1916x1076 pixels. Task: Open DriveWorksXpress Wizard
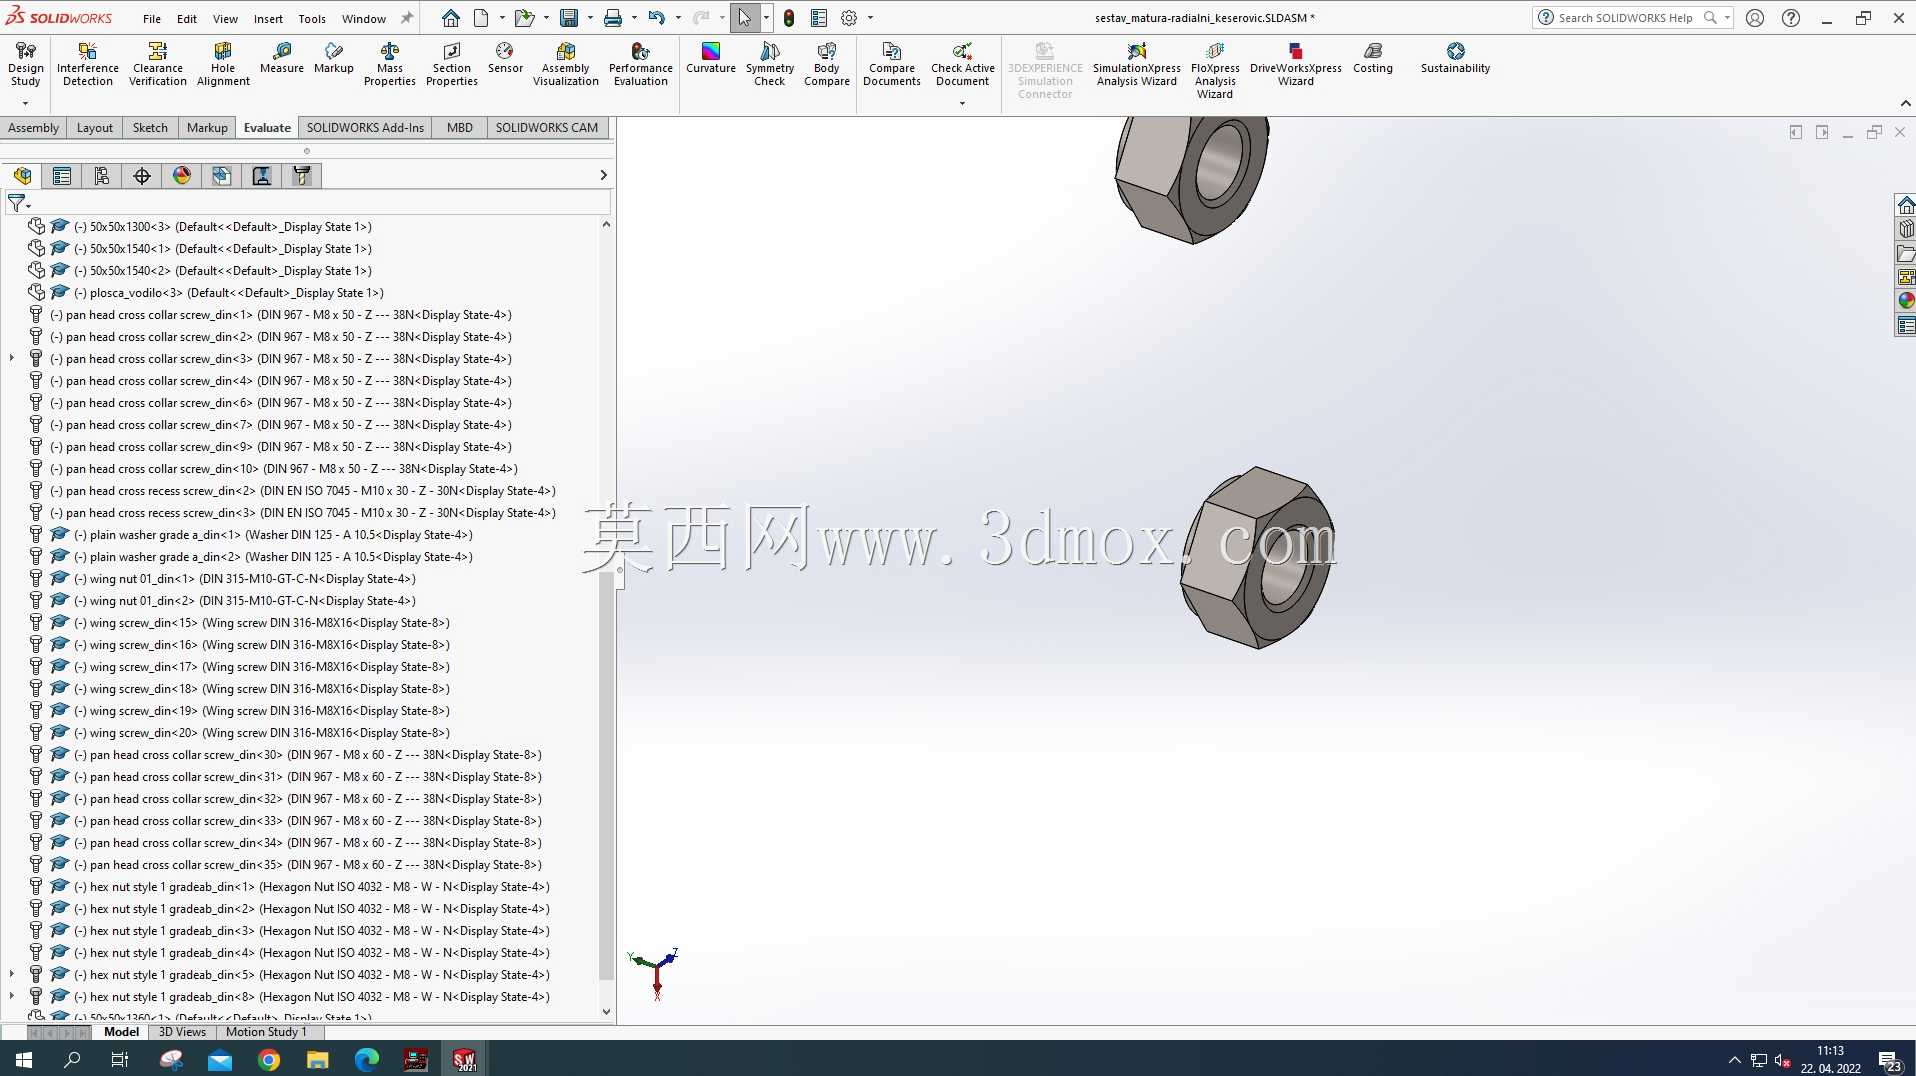1296,65
